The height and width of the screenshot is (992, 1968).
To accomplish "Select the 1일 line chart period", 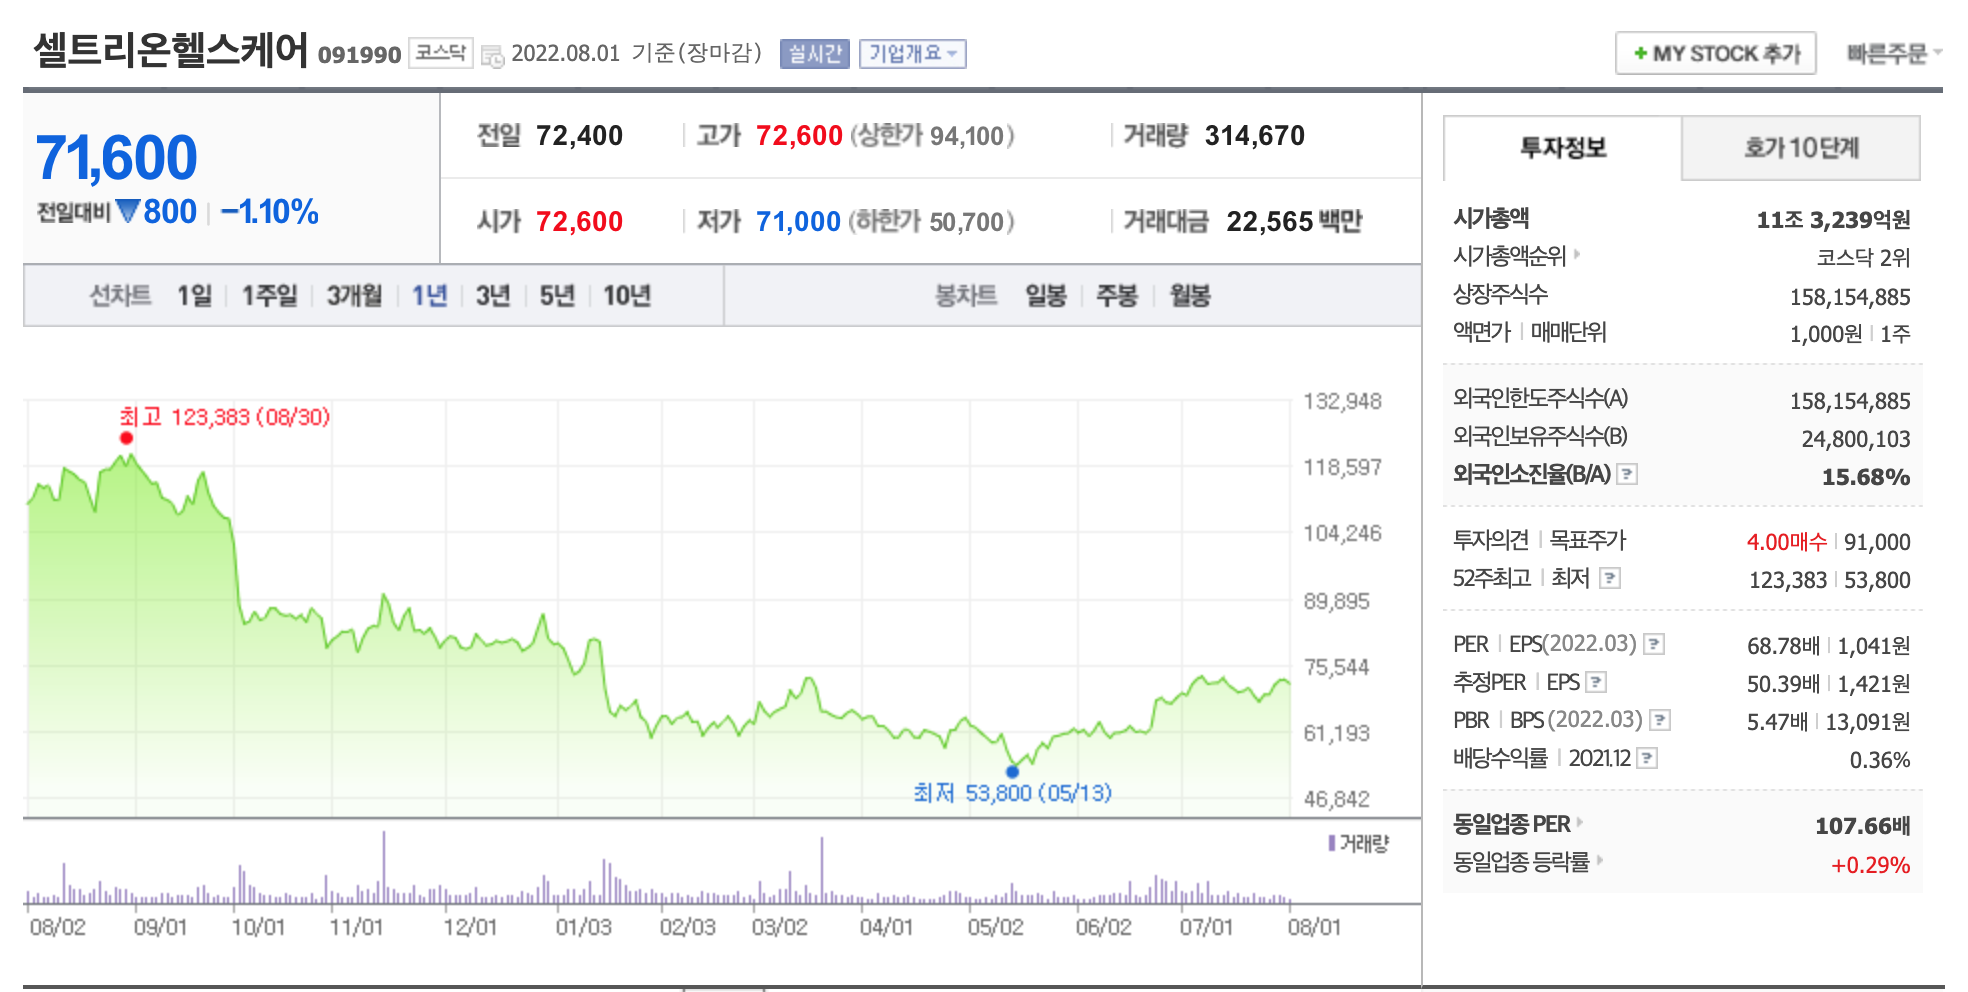I will [x=195, y=296].
